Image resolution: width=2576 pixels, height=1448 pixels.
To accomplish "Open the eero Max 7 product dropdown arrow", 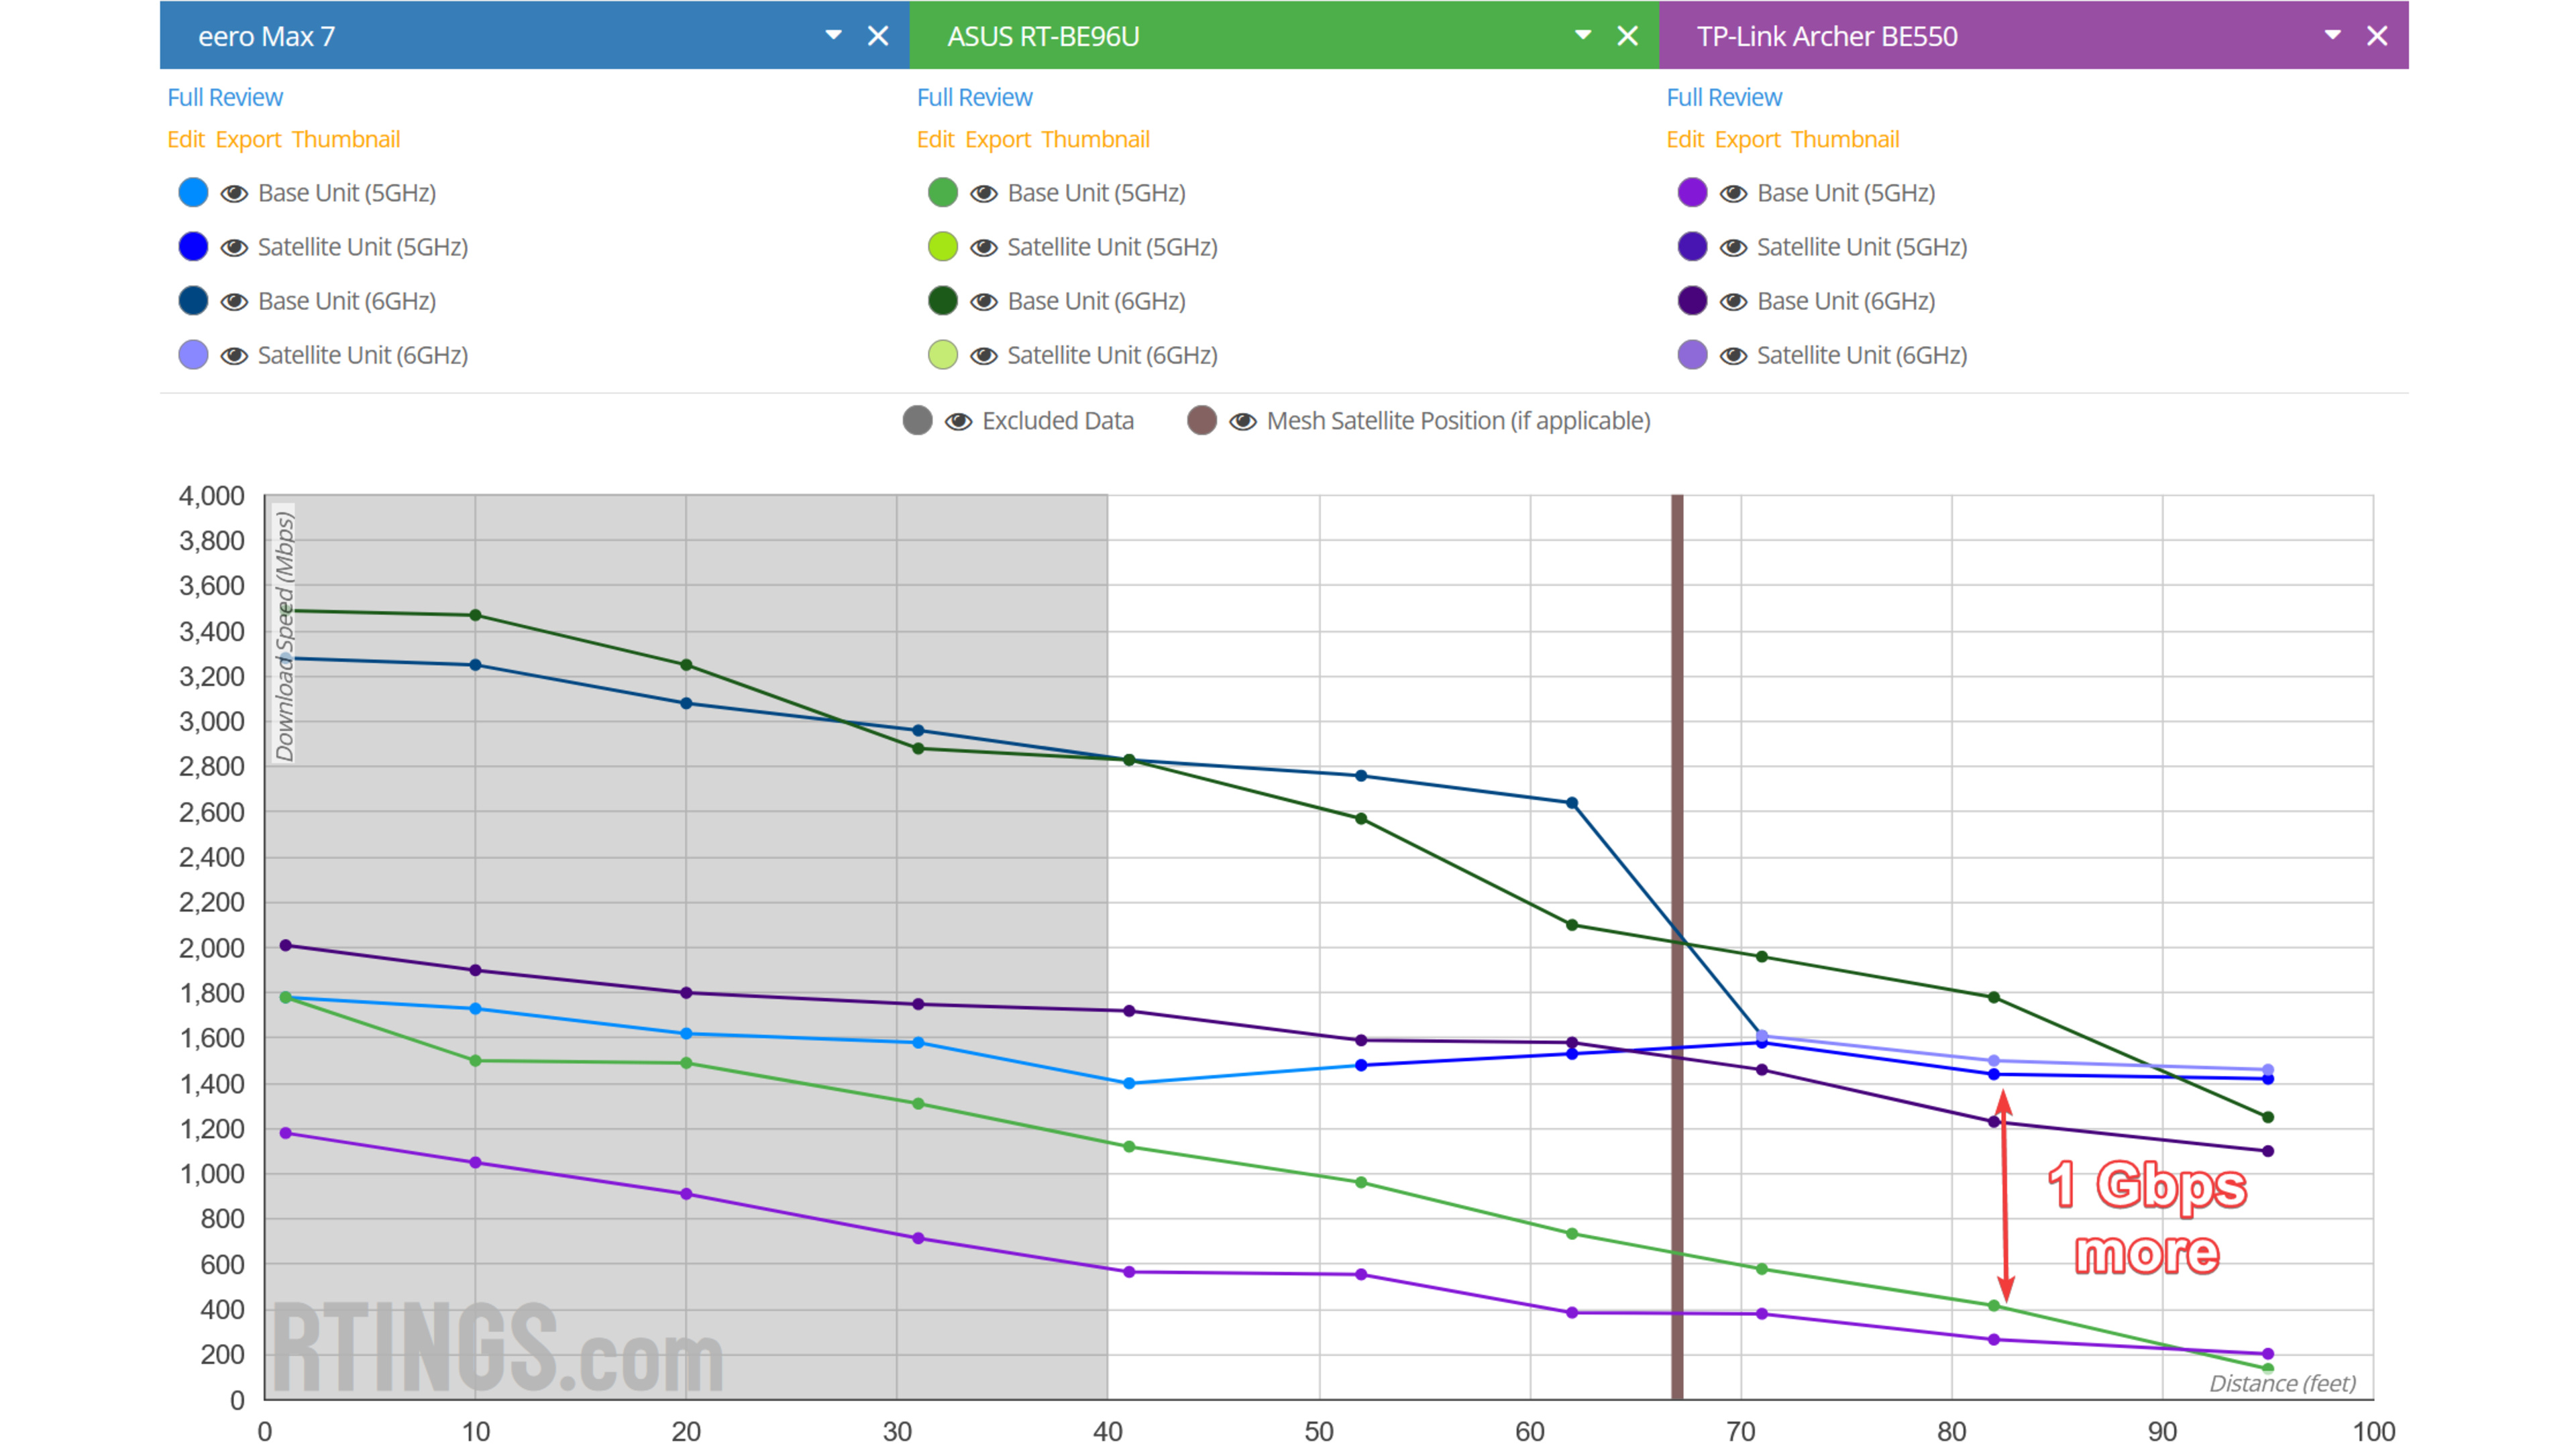I will pos(833,35).
